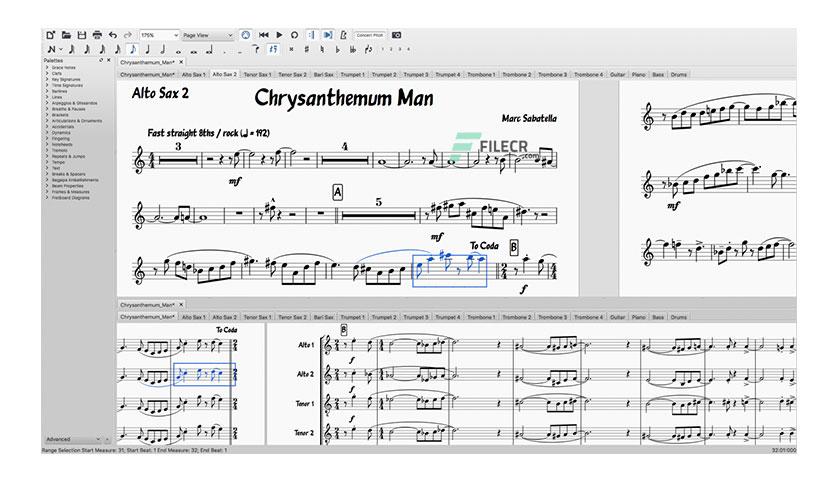Apply a sharp accidental
Viewport: 836px width, 484px height.
[307, 50]
